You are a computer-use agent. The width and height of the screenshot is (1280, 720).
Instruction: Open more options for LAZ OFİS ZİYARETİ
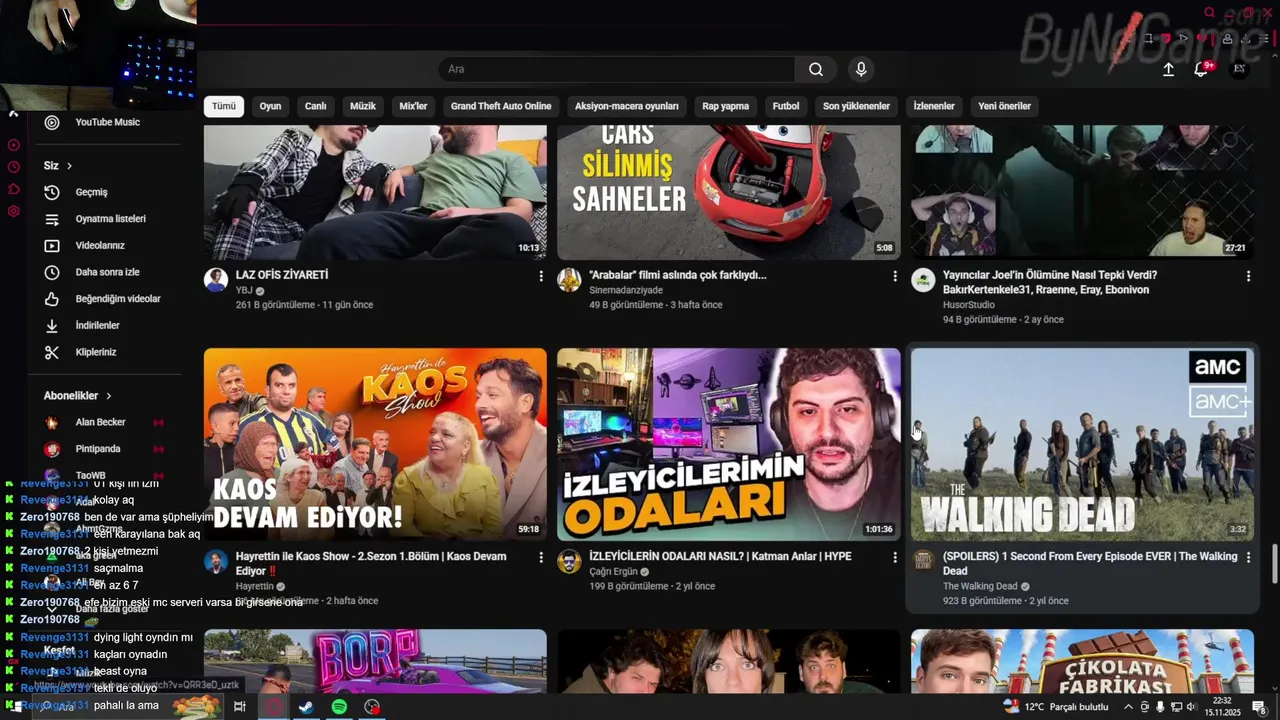(541, 276)
